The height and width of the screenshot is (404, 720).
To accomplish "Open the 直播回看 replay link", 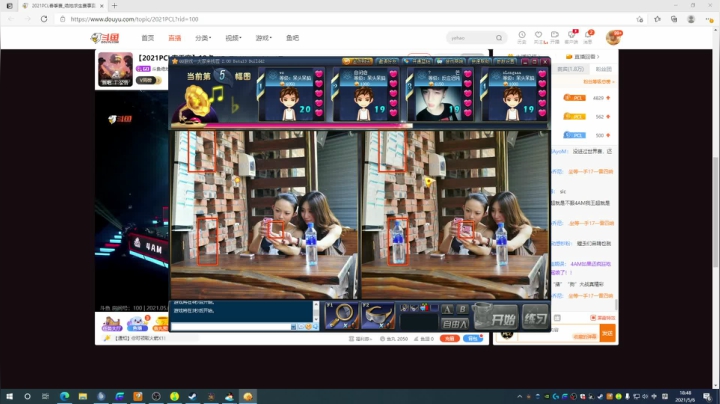I will click(x=583, y=56).
